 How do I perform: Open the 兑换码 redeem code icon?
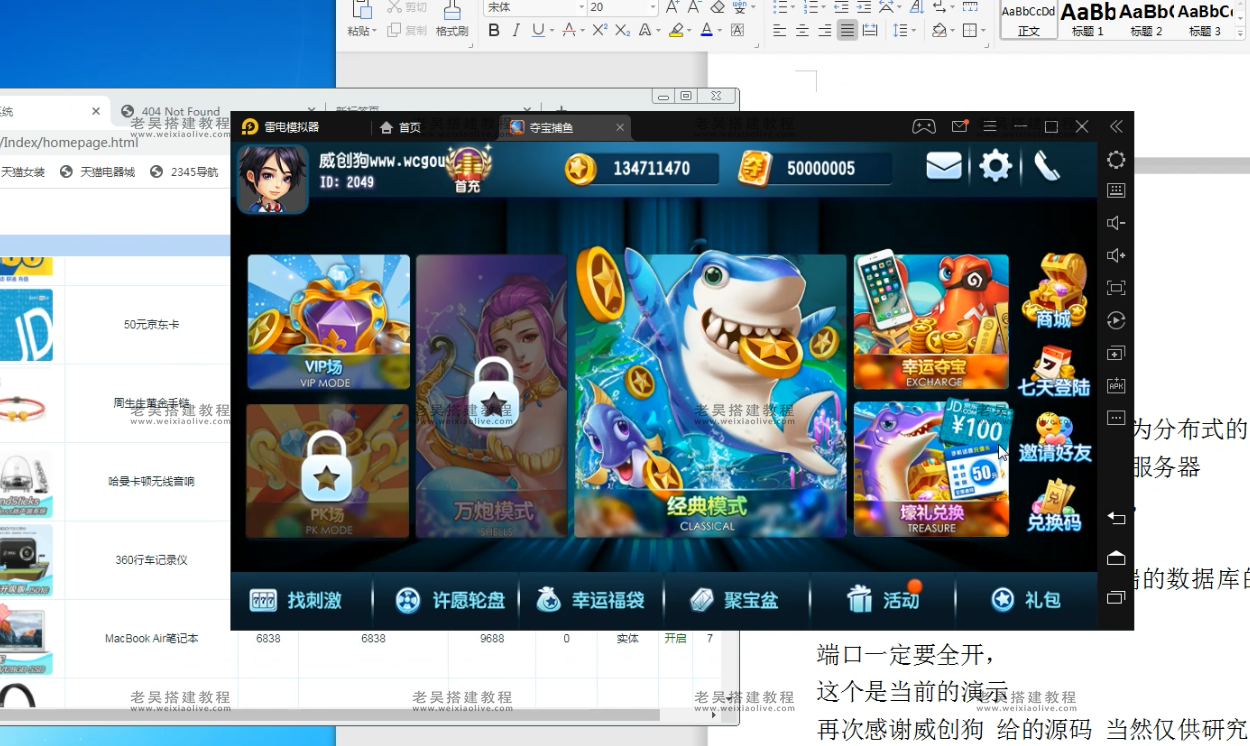pos(1054,506)
